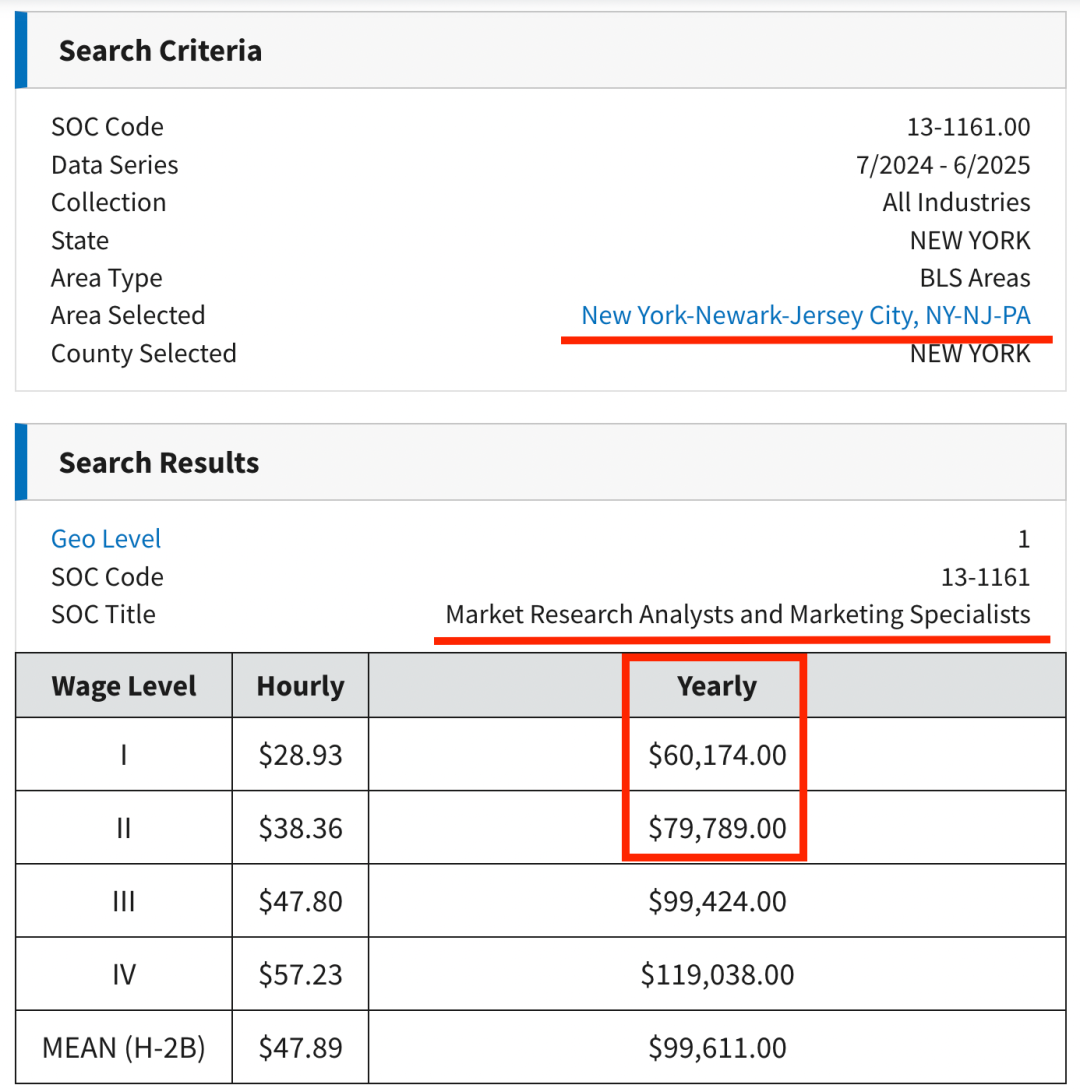Viewport: 1080px width, 1092px height.
Task: Open the New York-Newark-Jersey City area link
Action: click(x=805, y=316)
